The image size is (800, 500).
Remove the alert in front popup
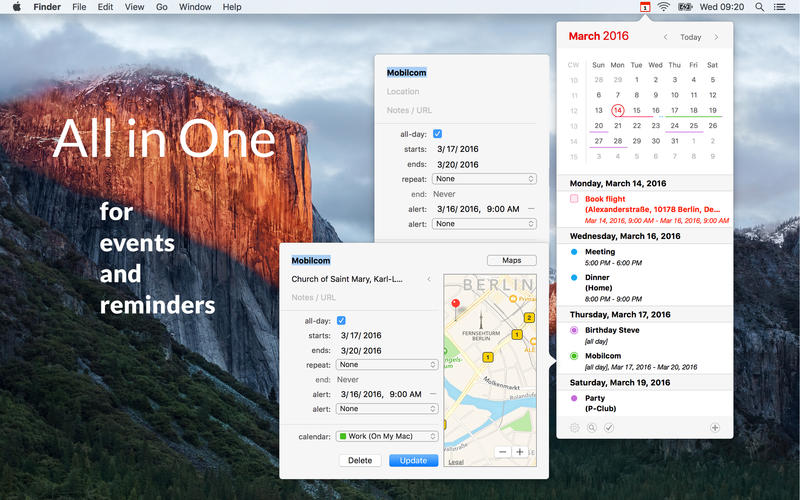pos(433,394)
